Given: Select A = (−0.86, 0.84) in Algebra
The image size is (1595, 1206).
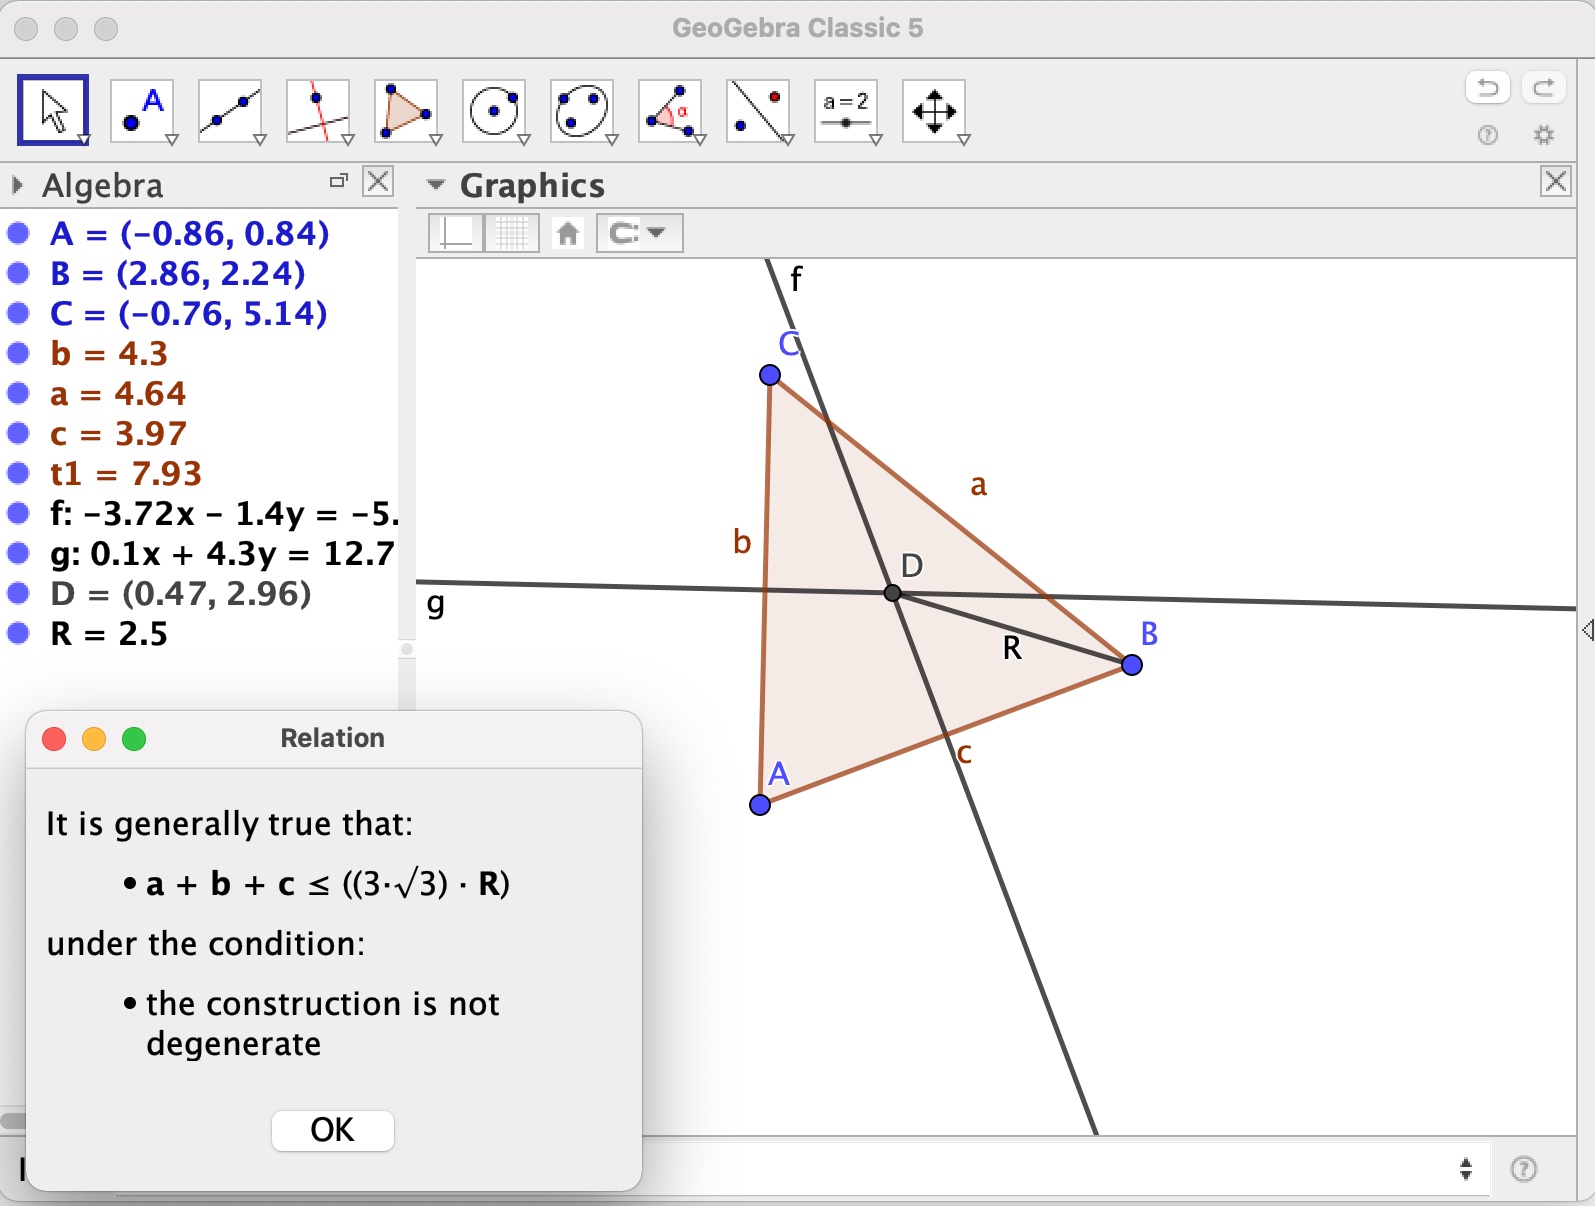Looking at the screenshot, I should tap(190, 233).
